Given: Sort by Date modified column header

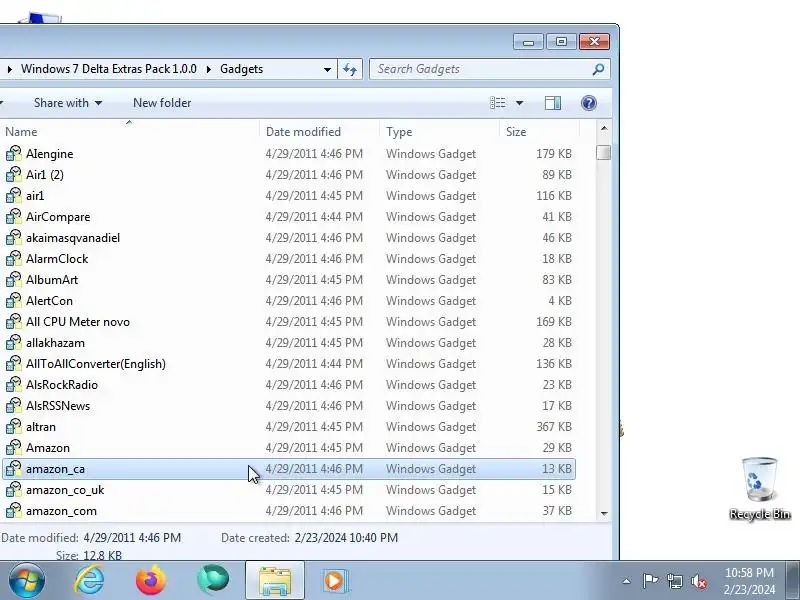Looking at the screenshot, I should [320, 132].
